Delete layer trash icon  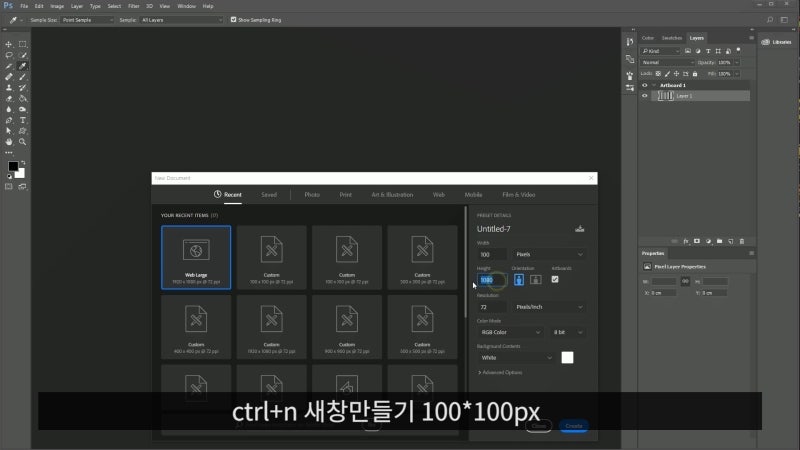(742, 241)
